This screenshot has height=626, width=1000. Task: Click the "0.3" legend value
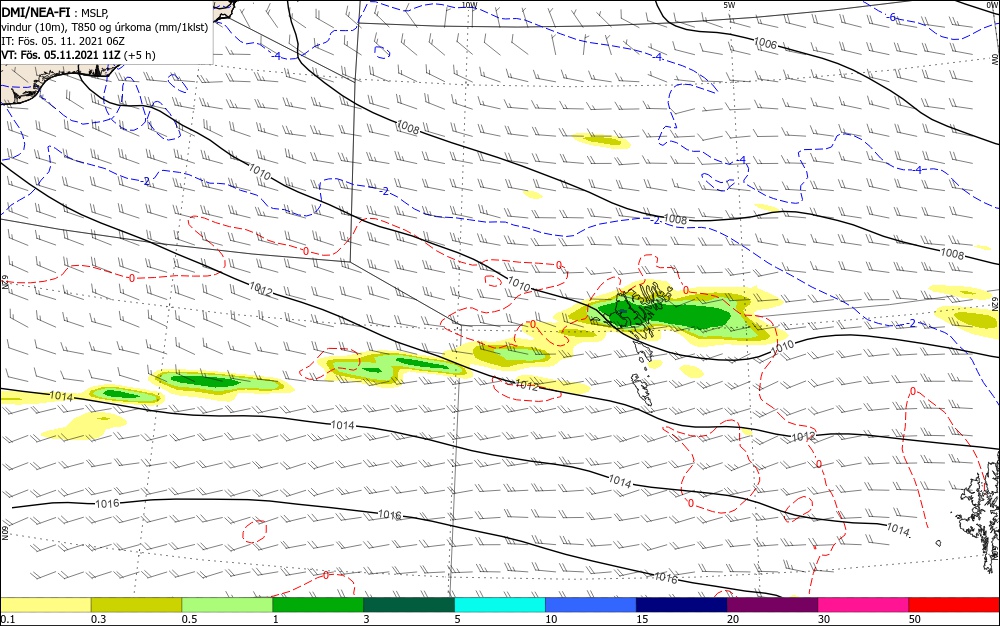point(98,619)
